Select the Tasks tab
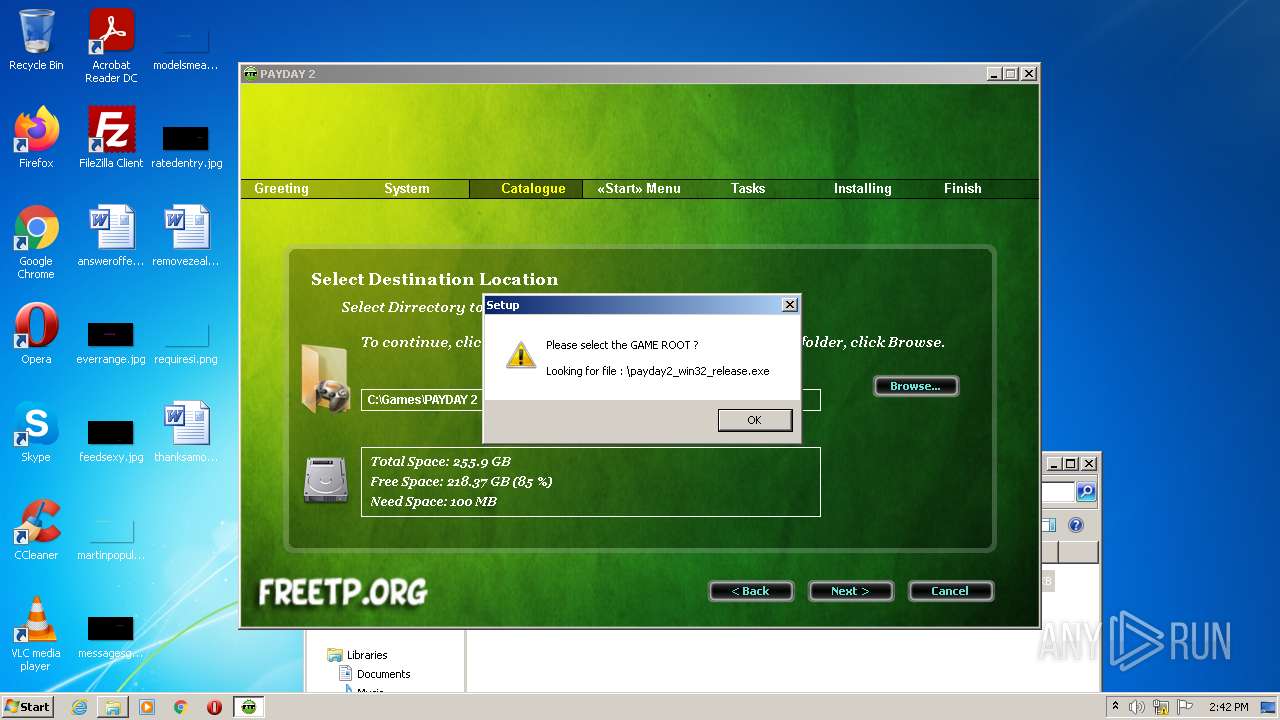This screenshot has width=1280, height=720. 748,188
